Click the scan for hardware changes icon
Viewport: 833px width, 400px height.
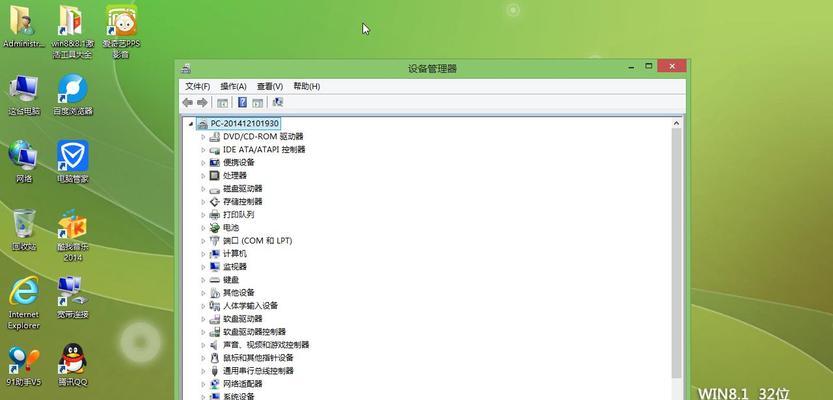[278, 102]
